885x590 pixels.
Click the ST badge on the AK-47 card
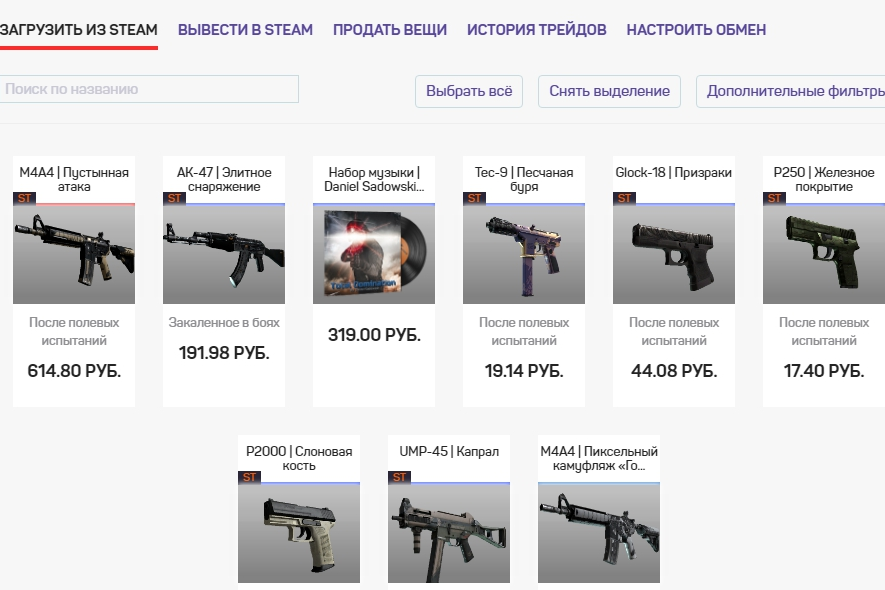click(x=174, y=198)
